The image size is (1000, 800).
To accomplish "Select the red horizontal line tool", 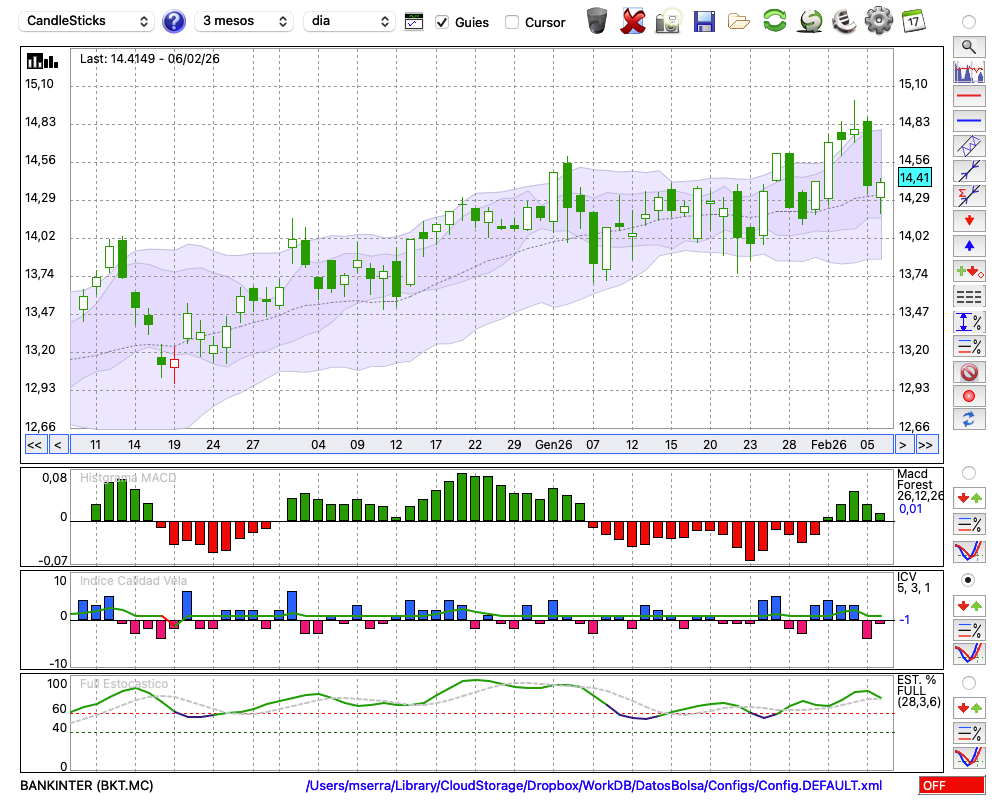I will 969,96.
